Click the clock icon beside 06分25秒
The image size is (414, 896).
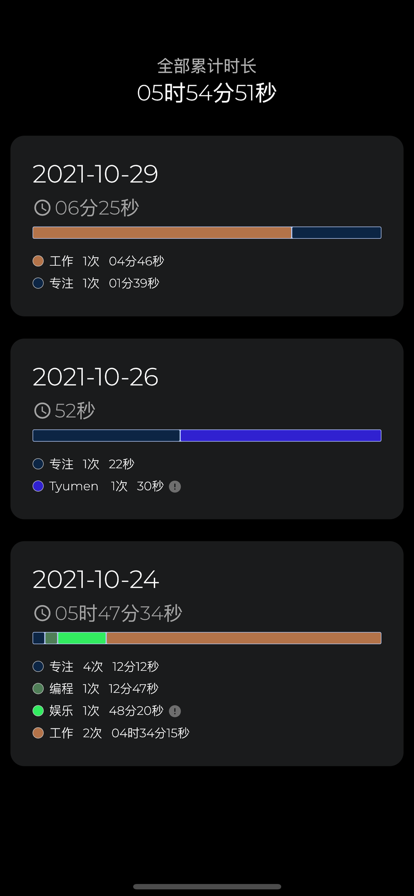coord(42,208)
